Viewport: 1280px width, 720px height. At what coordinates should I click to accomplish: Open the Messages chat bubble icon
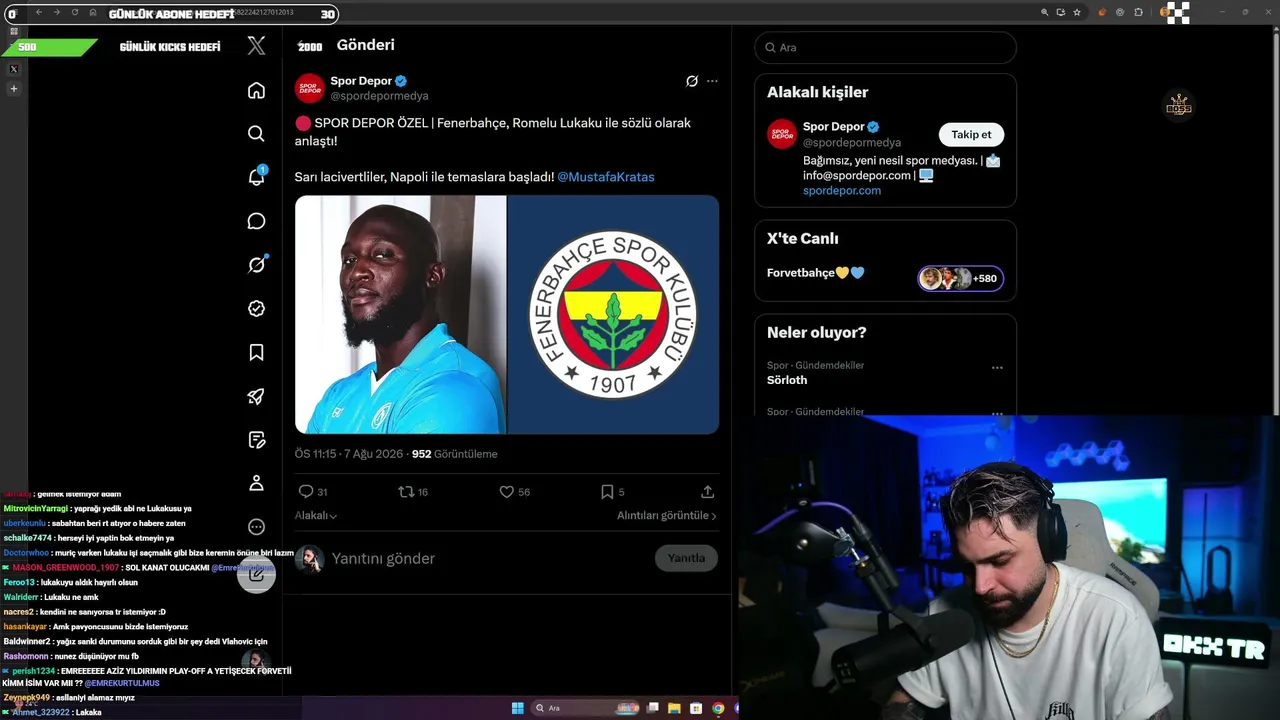(256, 221)
